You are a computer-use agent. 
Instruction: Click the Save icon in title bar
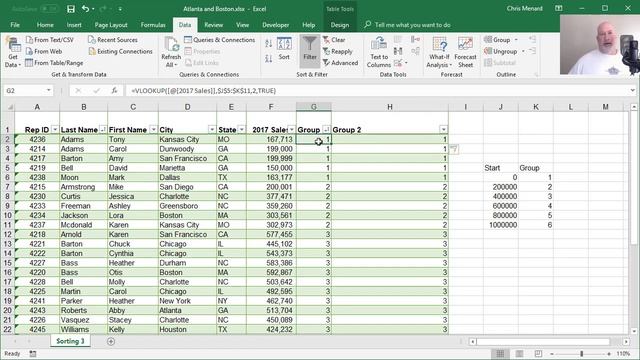[71, 9]
